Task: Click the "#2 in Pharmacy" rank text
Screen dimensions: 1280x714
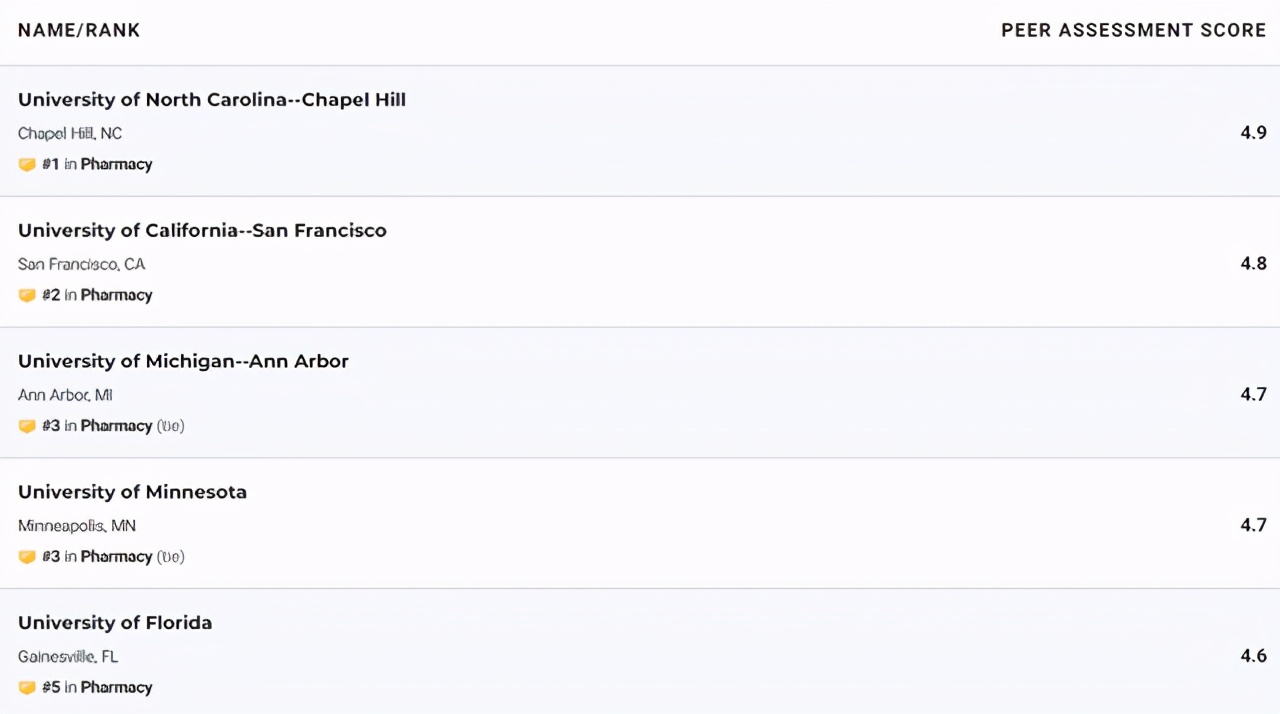Action: coord(97,296)
